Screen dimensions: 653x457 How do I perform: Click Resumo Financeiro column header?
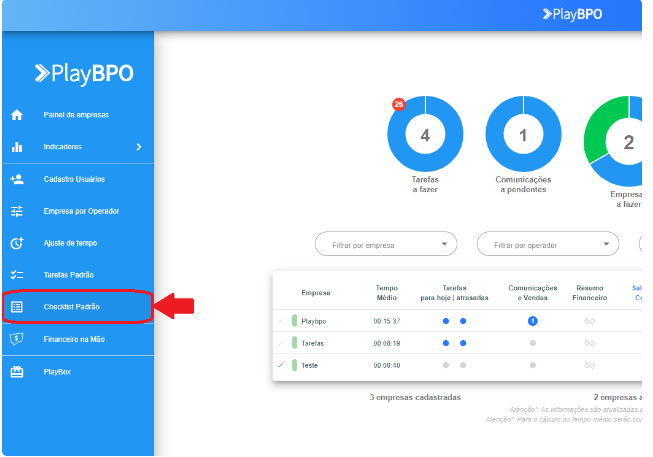[x=590, y=293]
